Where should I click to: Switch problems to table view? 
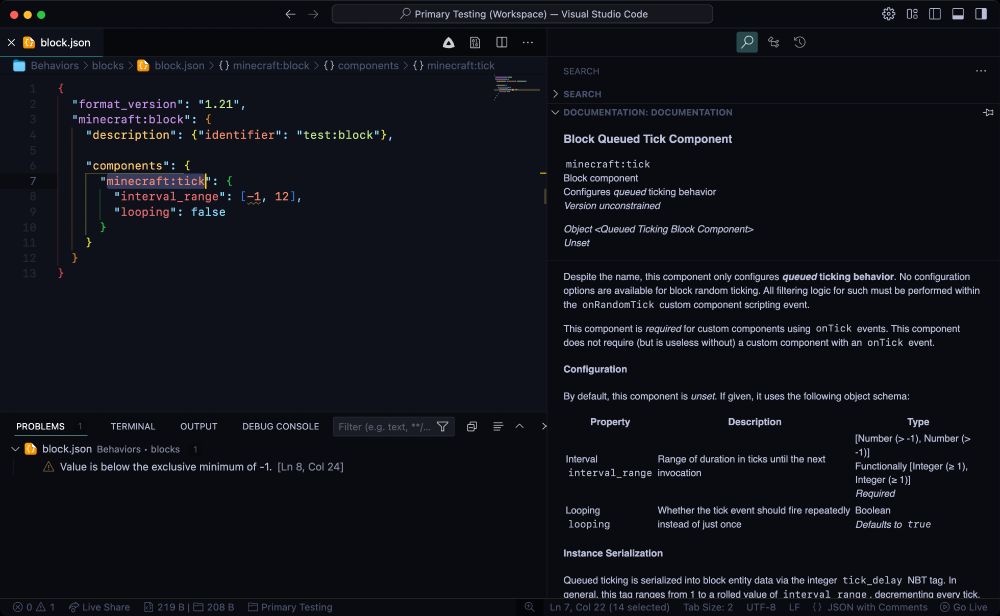pos(498,427)
